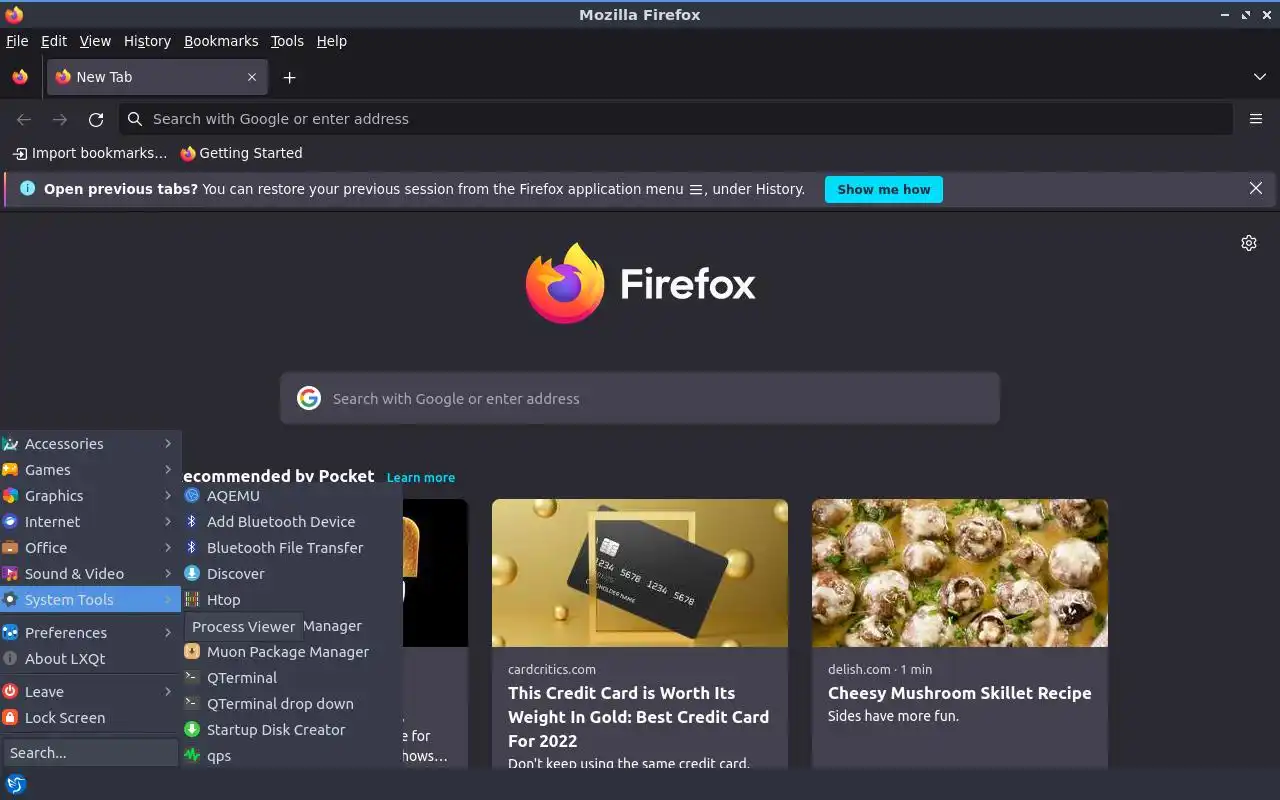Expand the Office menu category
The width and height of the screenshot is (1280, 800).
coord(90,548)
